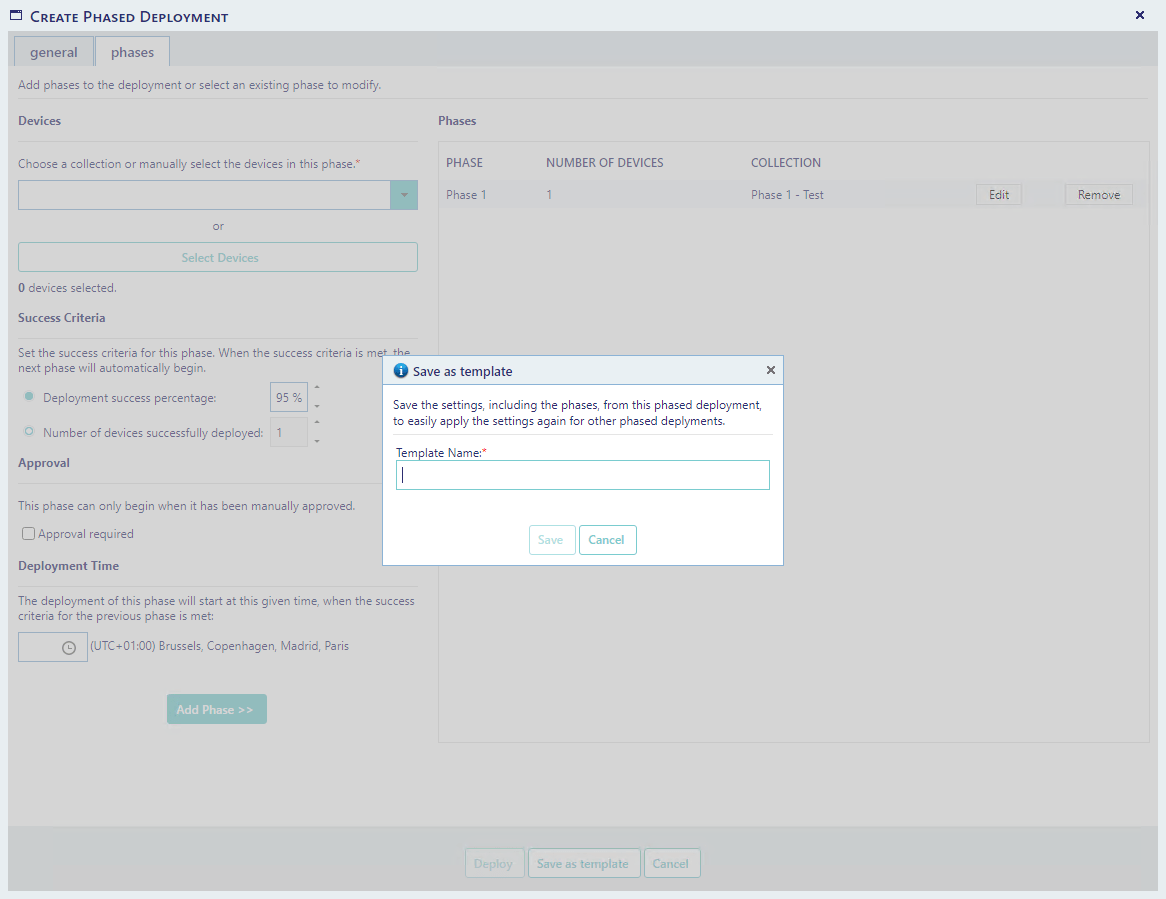Screen dimensions: 1166x899
Task: Increase number of devices deployed stepper
Action: pyautogui.click(x=317, y=422)
